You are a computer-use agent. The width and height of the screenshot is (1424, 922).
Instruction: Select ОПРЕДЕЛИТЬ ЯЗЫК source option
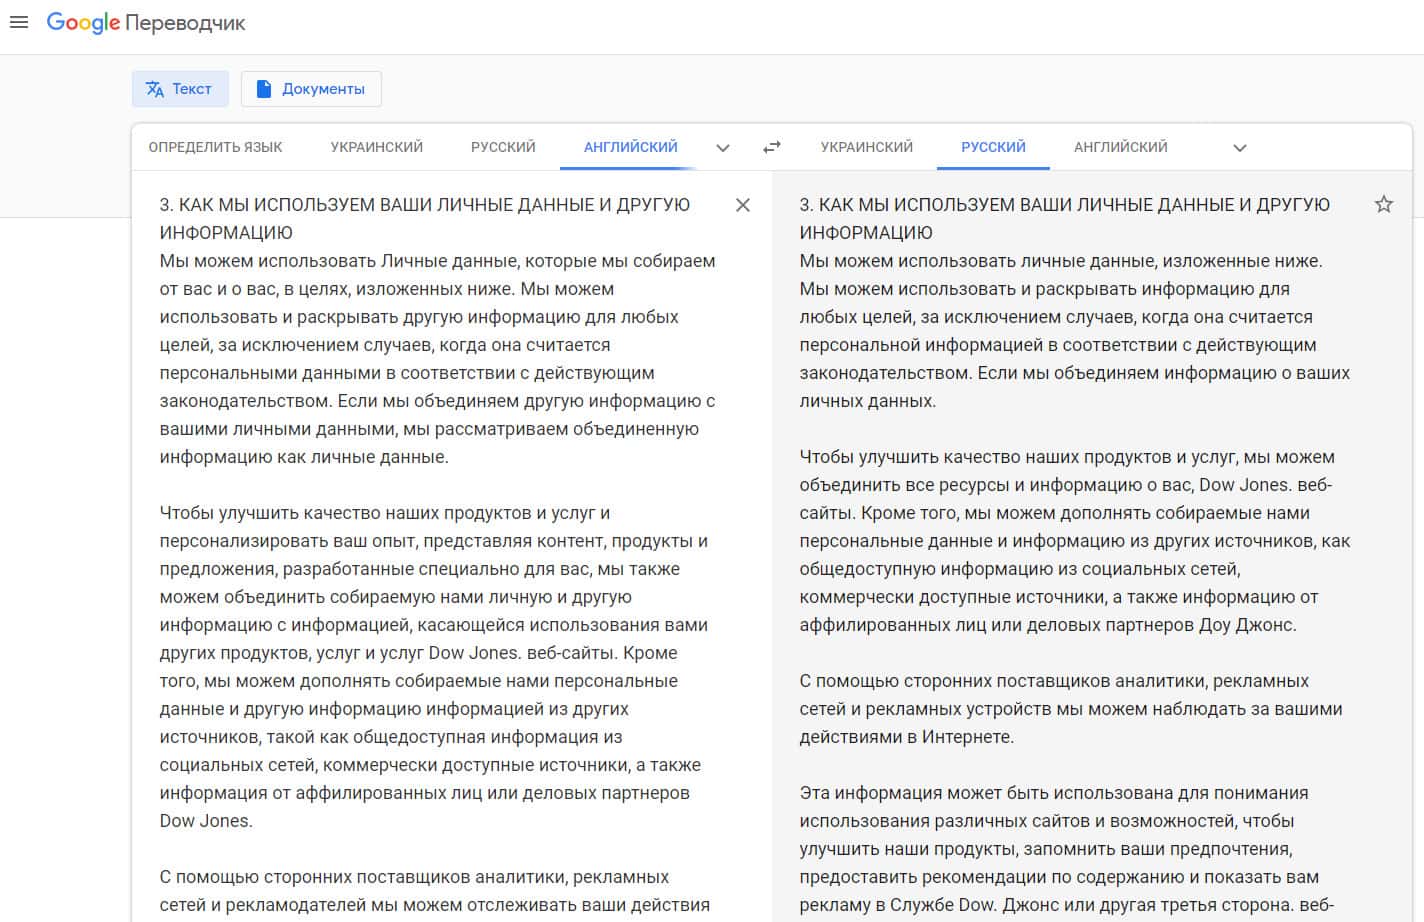[216, 147]
